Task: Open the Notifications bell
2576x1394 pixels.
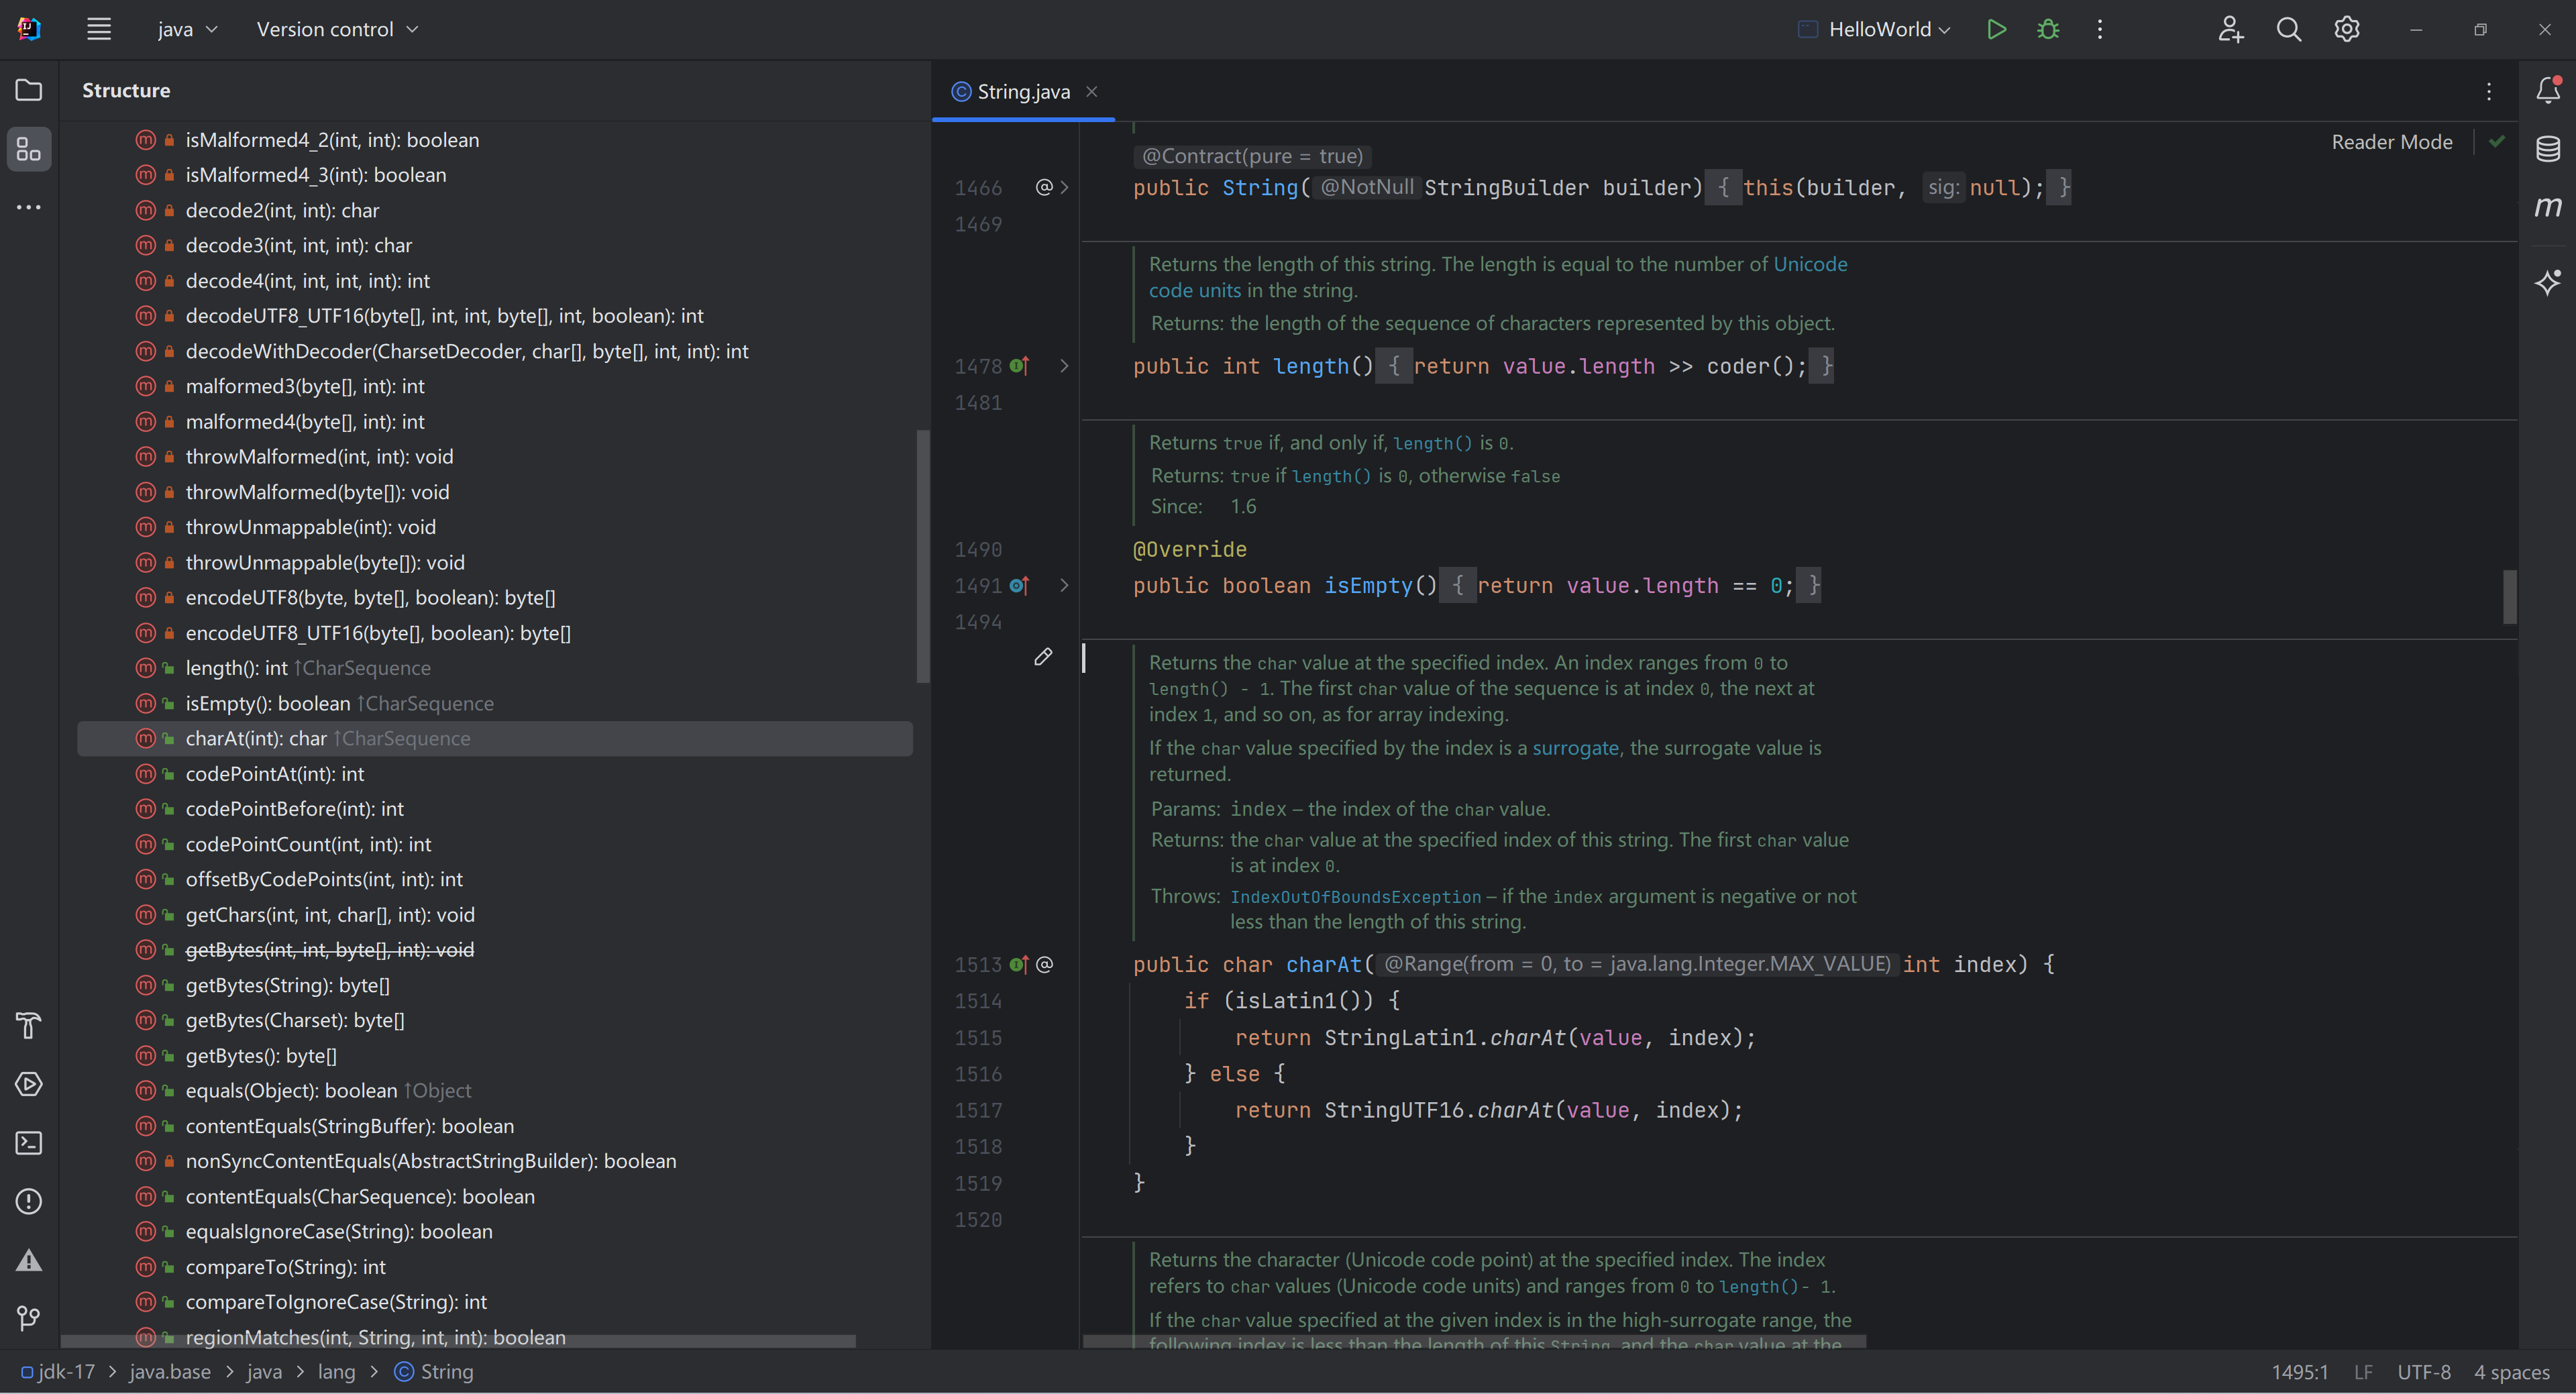Action: tap(2548, 90)
